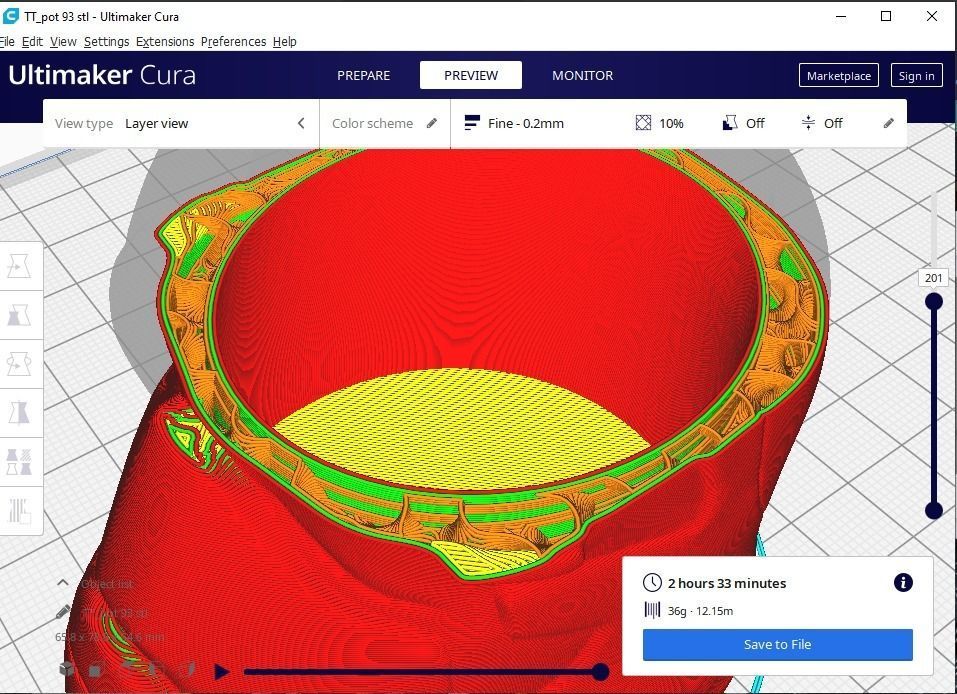Click the Object list label
The image size is (957, 694).
pyautogui.click(x=107, y=584)
